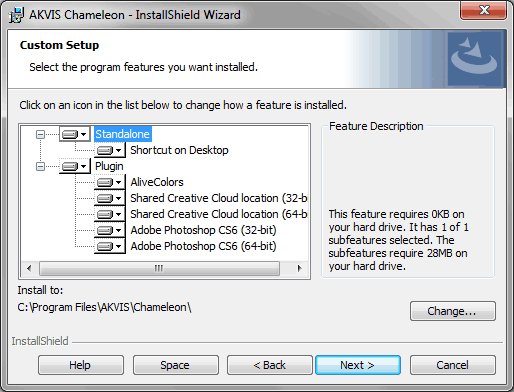The width and height of the screenshot is (514, 392).
Task: Click the feature list right scroll arrow
Action: (299, 268)
